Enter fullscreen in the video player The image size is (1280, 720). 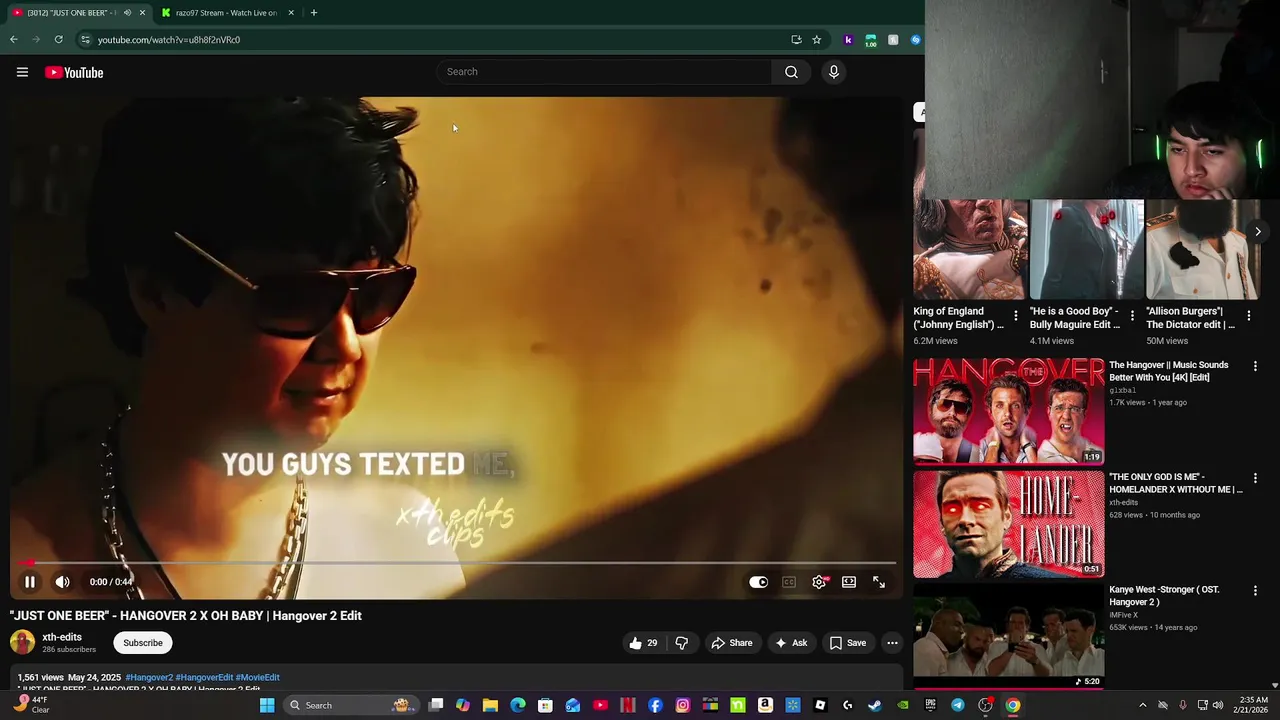(879, 582)
